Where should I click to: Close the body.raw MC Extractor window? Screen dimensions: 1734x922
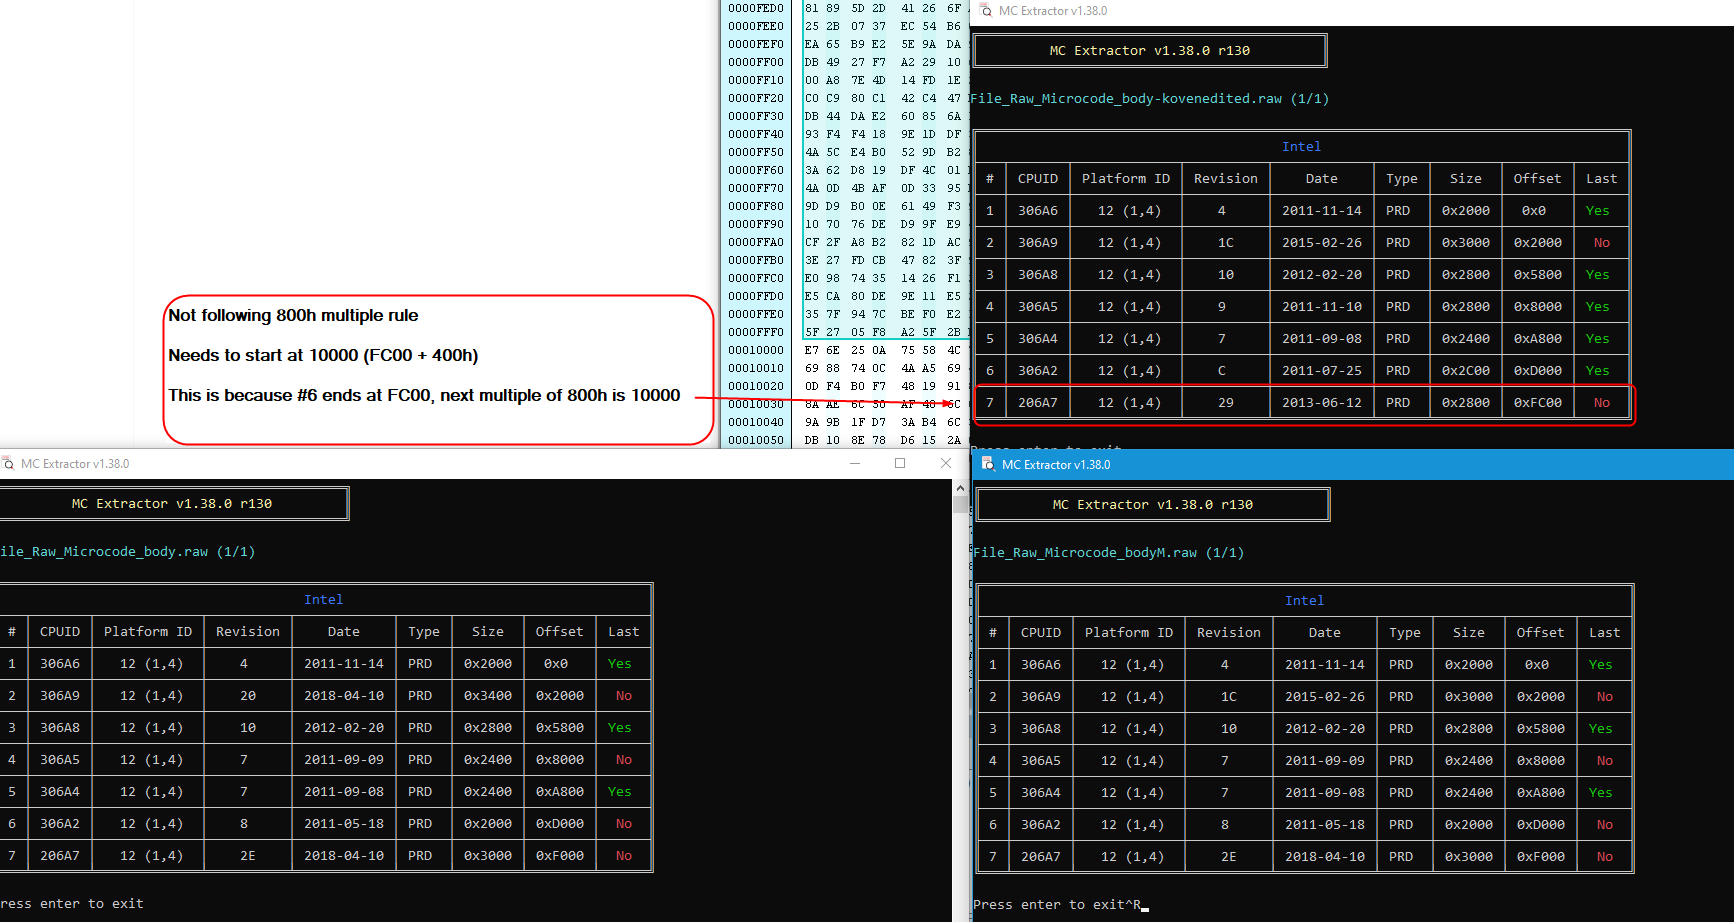click(x=946, y=463)
